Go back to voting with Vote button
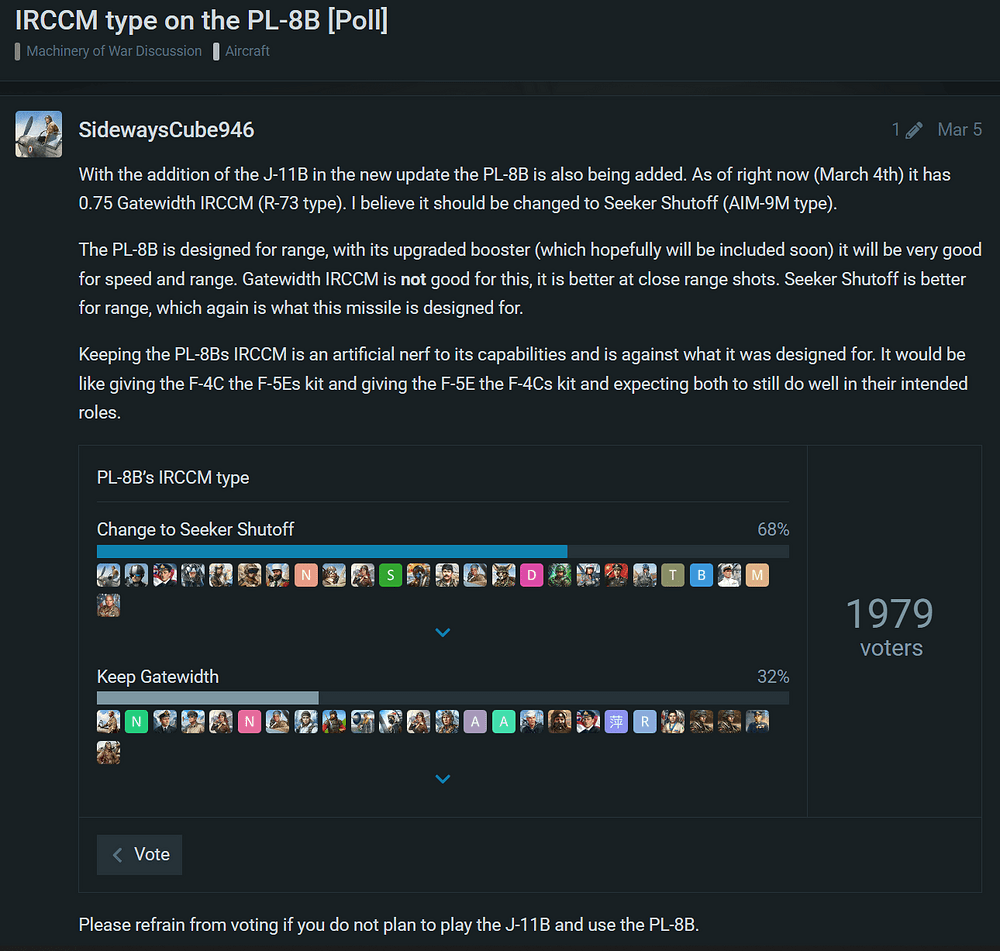This screenshot has width=1000, height=951. point(140,855)
